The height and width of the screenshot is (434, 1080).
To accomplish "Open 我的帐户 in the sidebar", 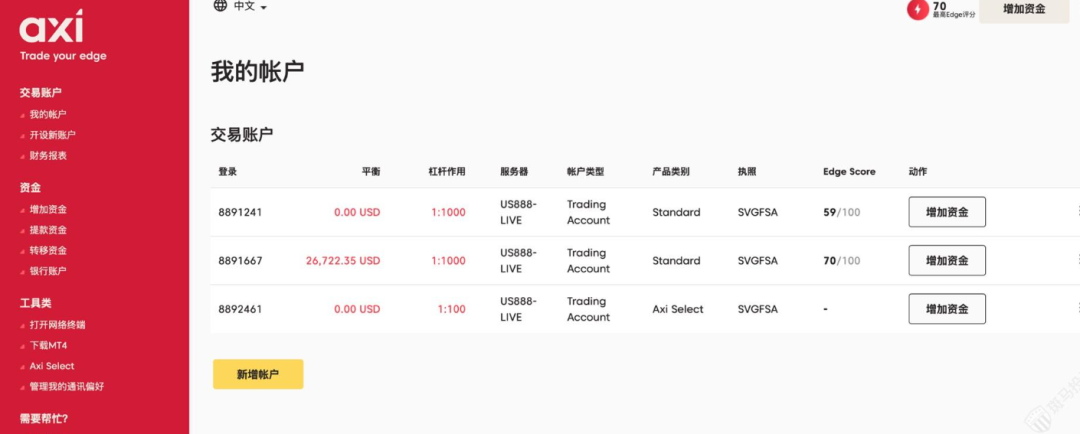I will pyautogui.click(x=48, y=115).
